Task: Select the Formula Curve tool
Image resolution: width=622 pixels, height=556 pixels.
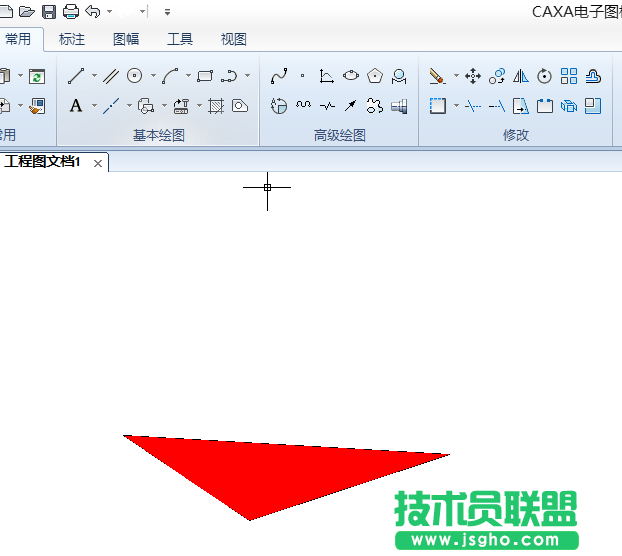Action: (x=326, y=76)
